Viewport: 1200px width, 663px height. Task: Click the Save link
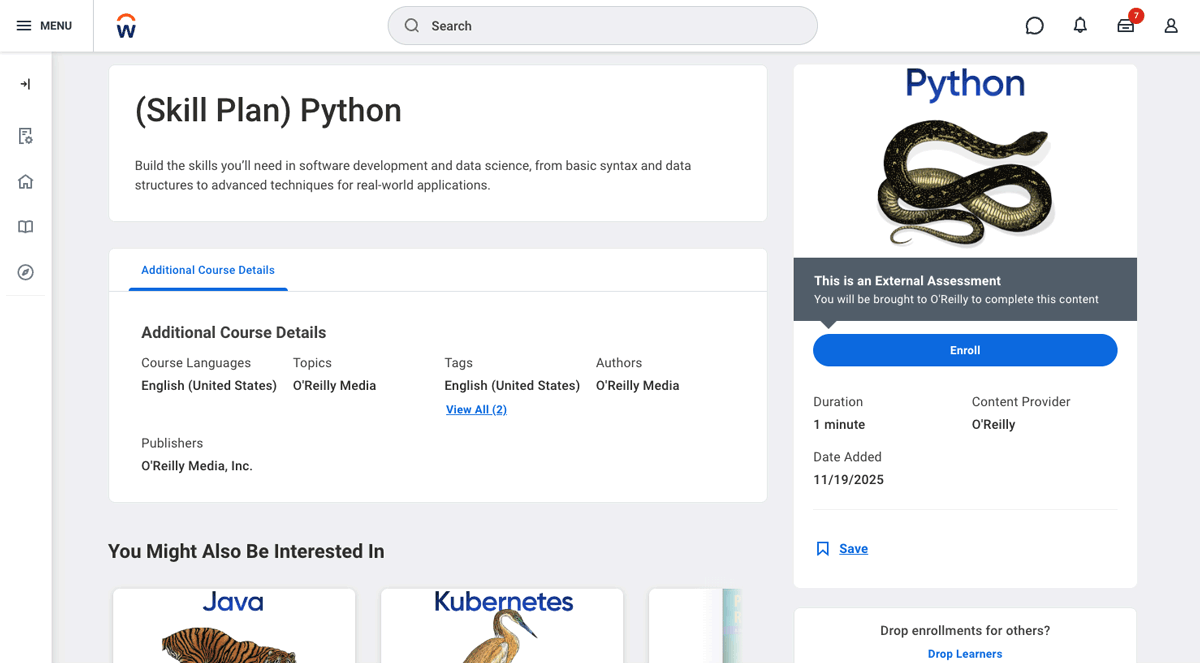point(853,548)
